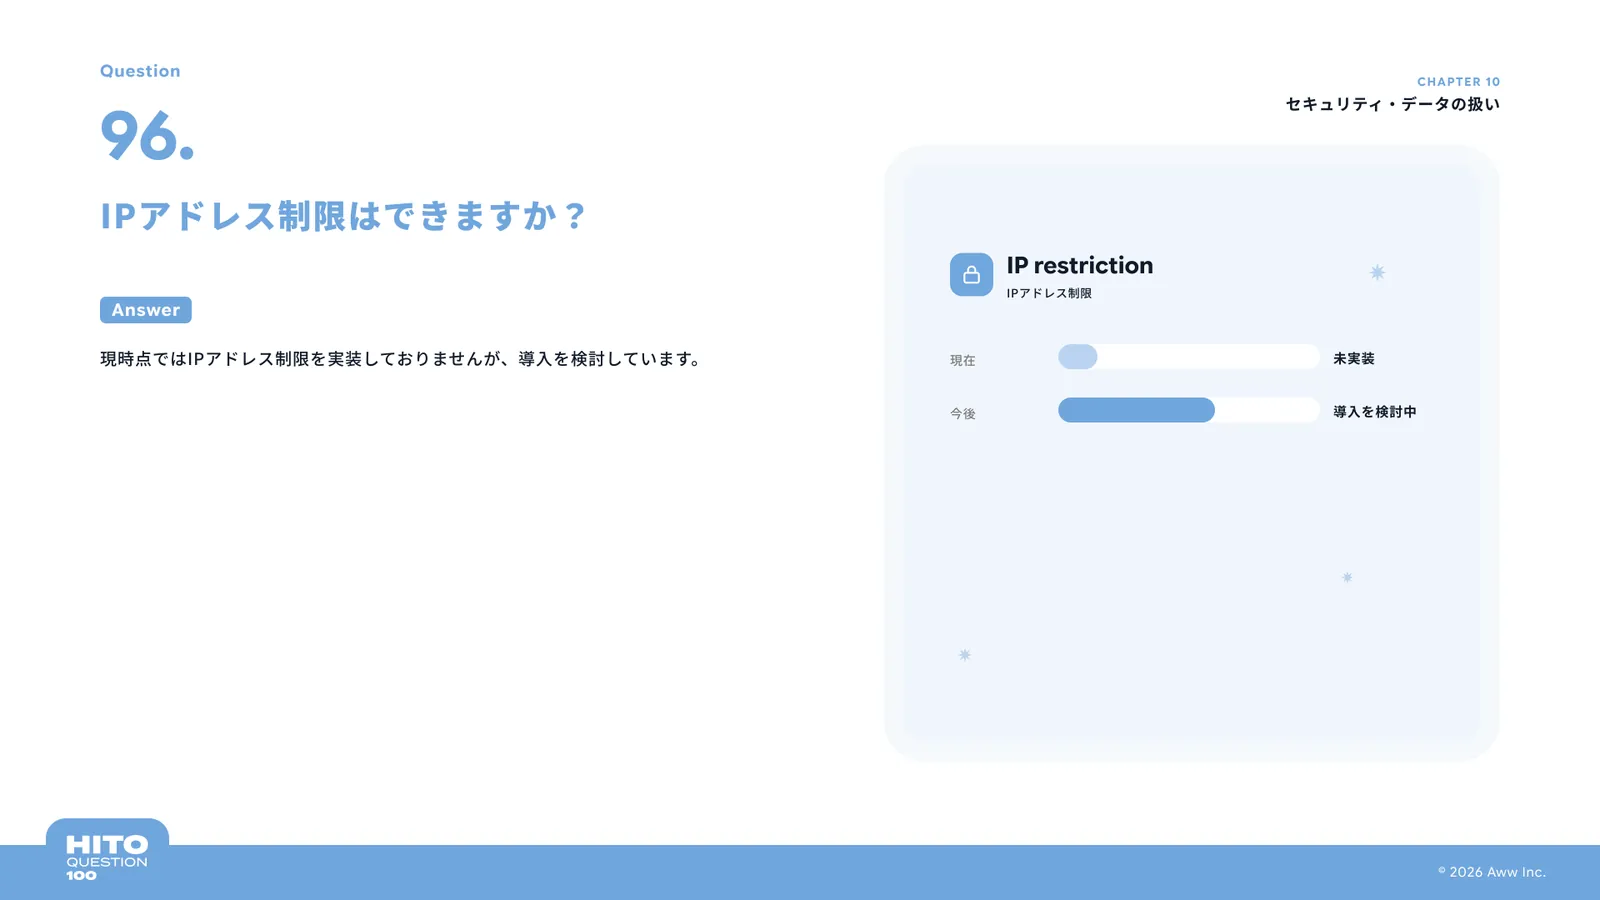Click the small sparkle at card bottom-left
Screen dimensions: 1600x900
pyautogui.click(x=965, y=655)
